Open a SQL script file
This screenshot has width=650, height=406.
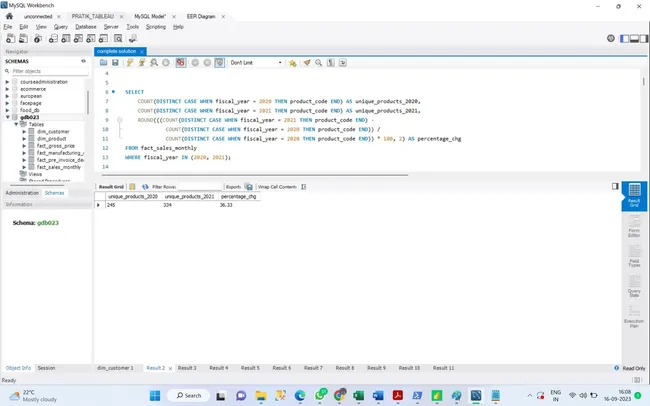(103, 63)
